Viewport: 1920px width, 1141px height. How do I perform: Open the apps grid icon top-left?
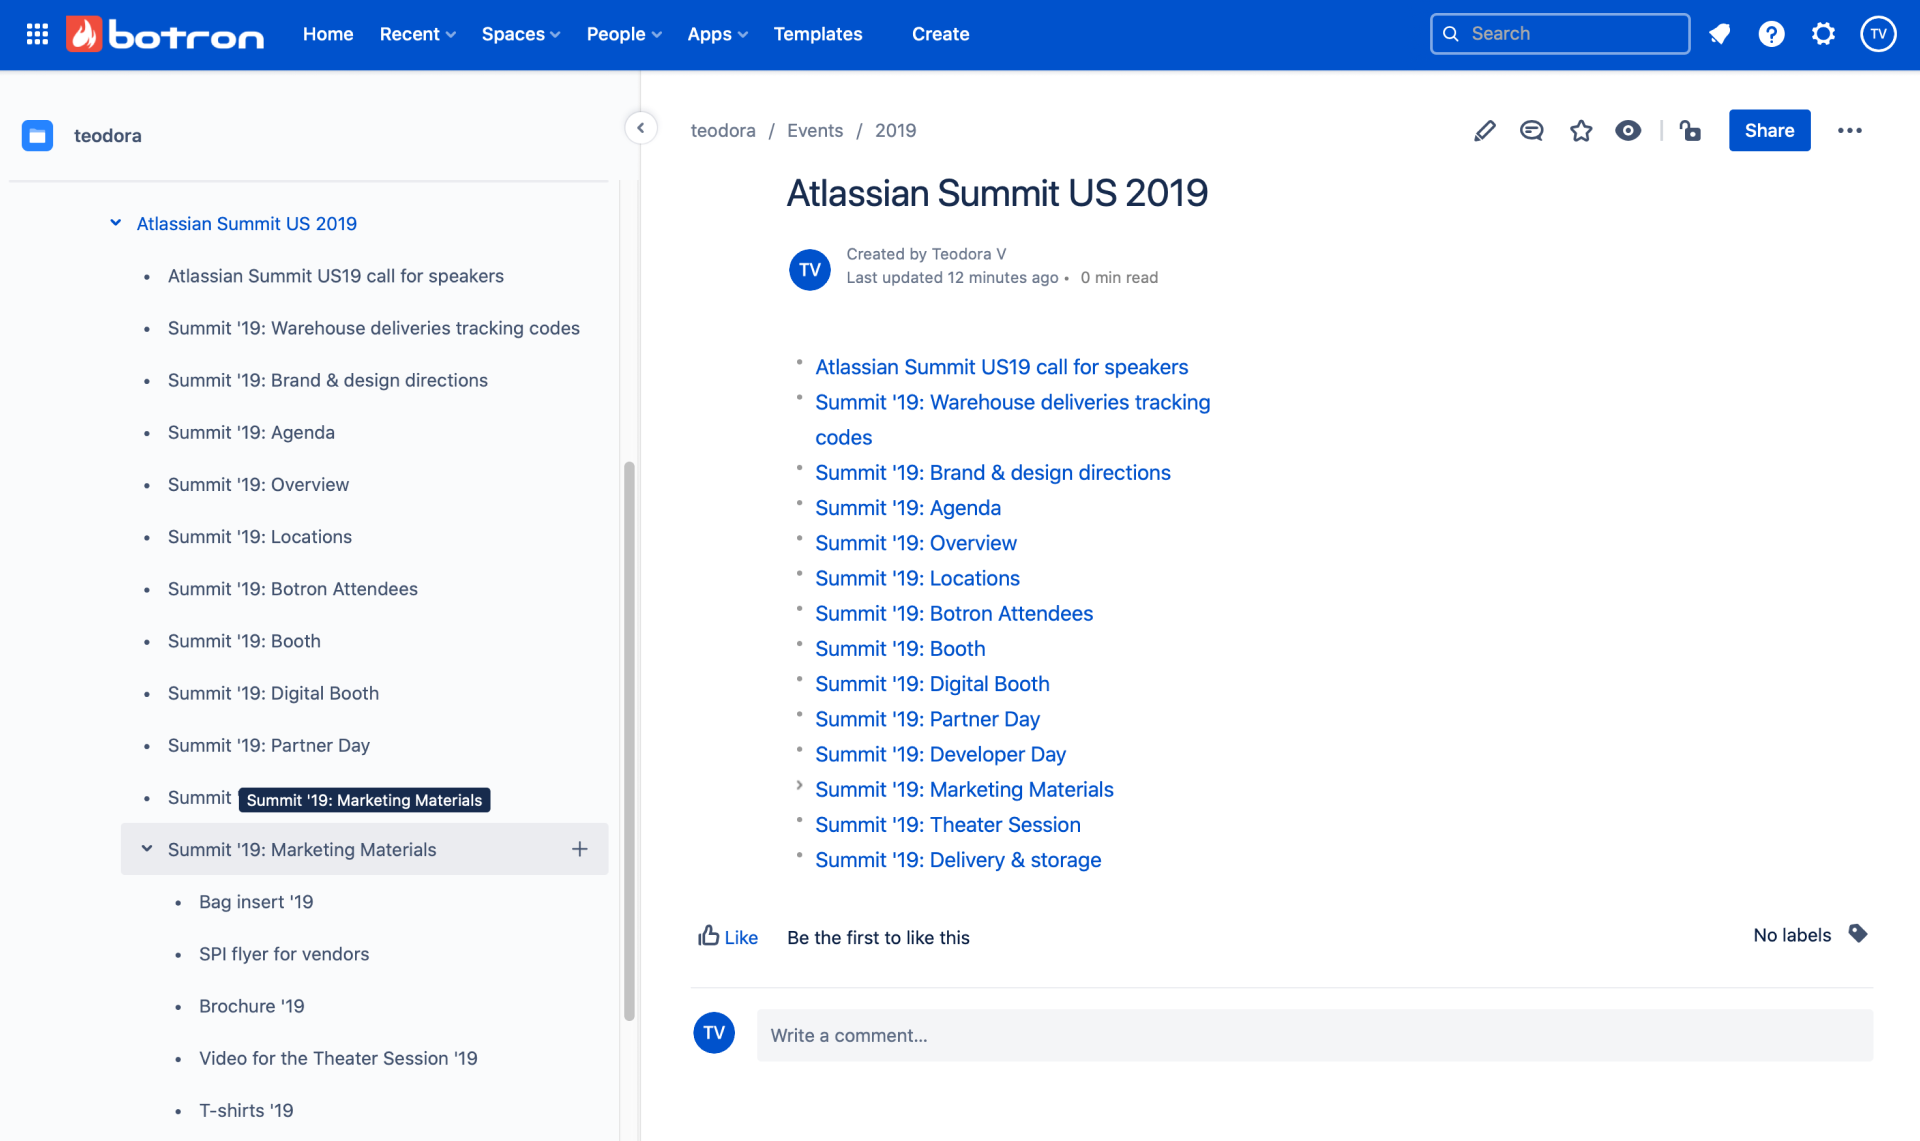point(37,34)
